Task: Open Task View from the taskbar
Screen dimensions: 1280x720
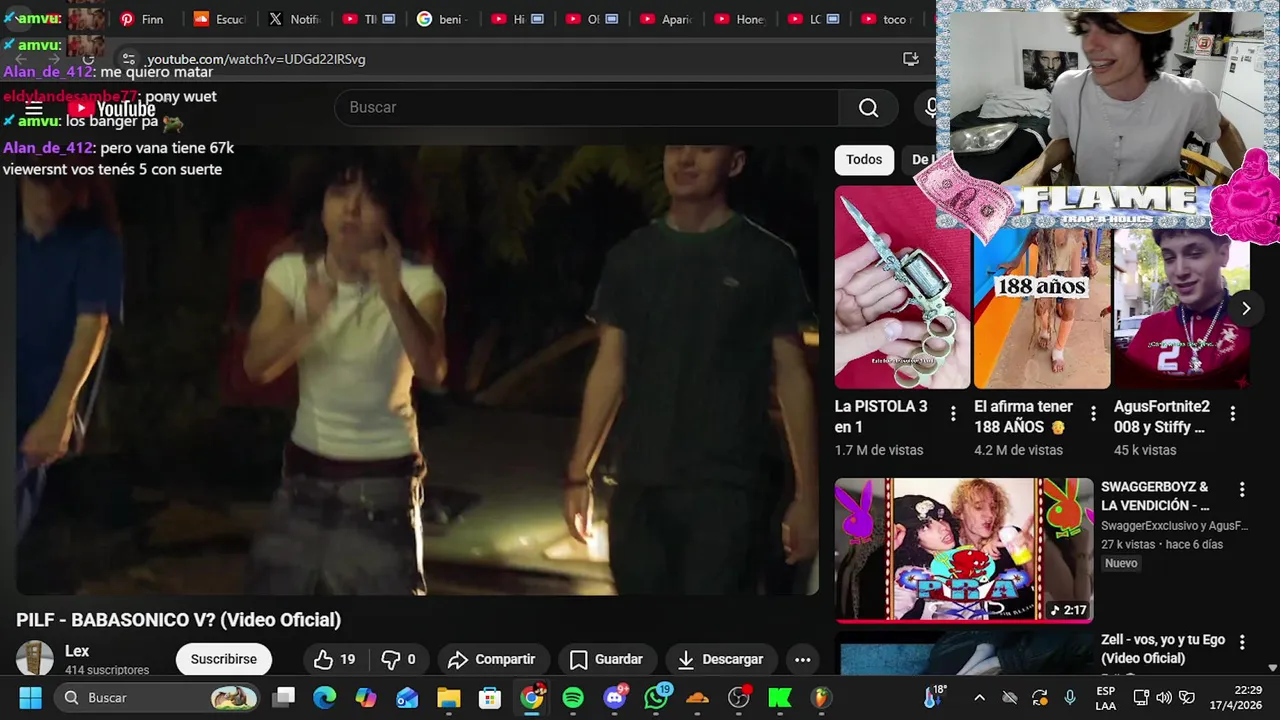Action: pyautogui.click(x=284, y=697)
